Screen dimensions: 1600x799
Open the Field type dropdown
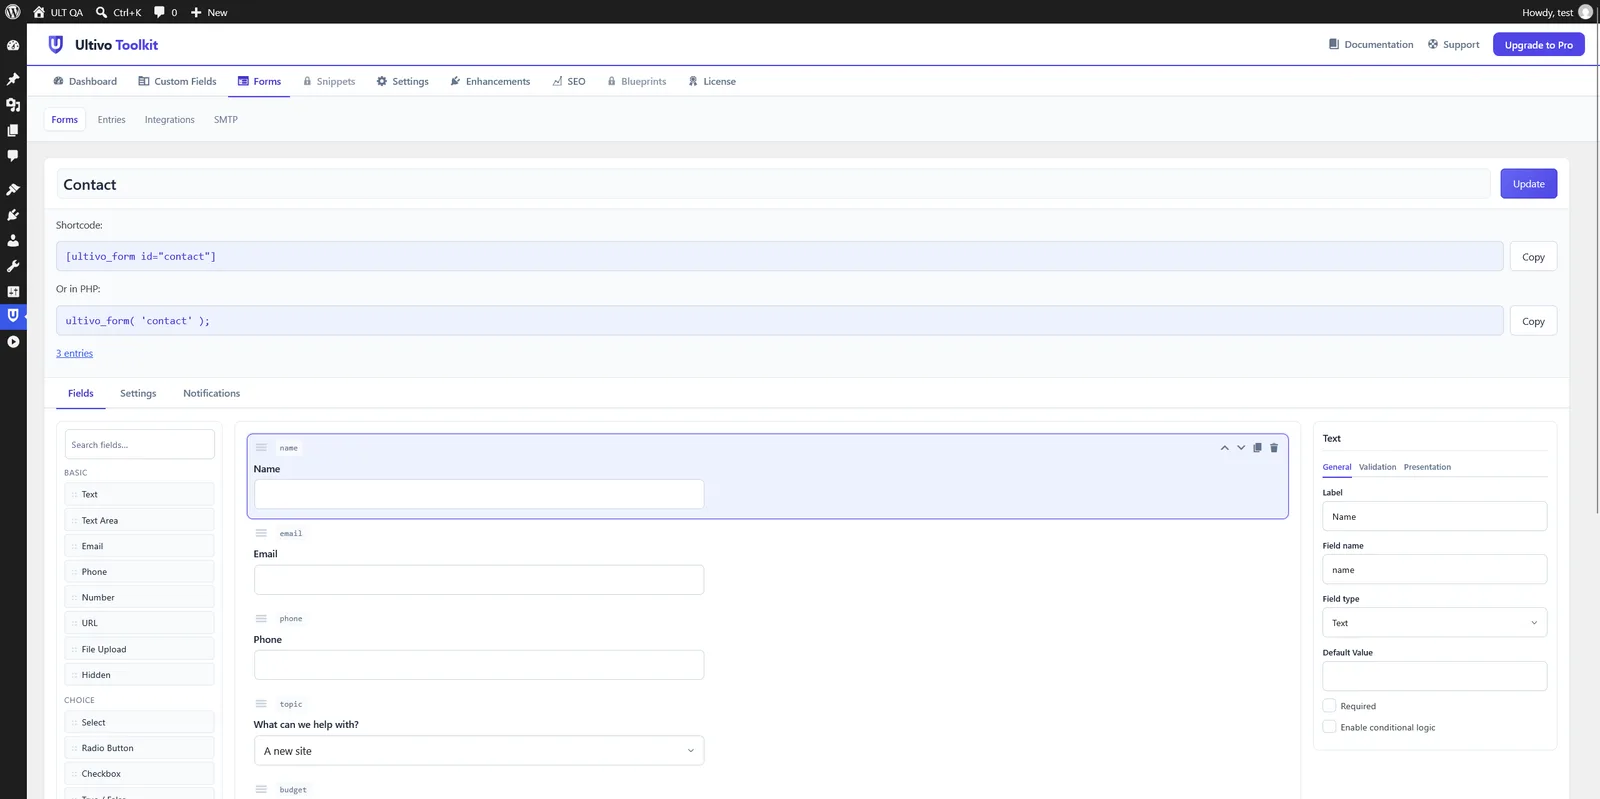[x=1434, y=623]
